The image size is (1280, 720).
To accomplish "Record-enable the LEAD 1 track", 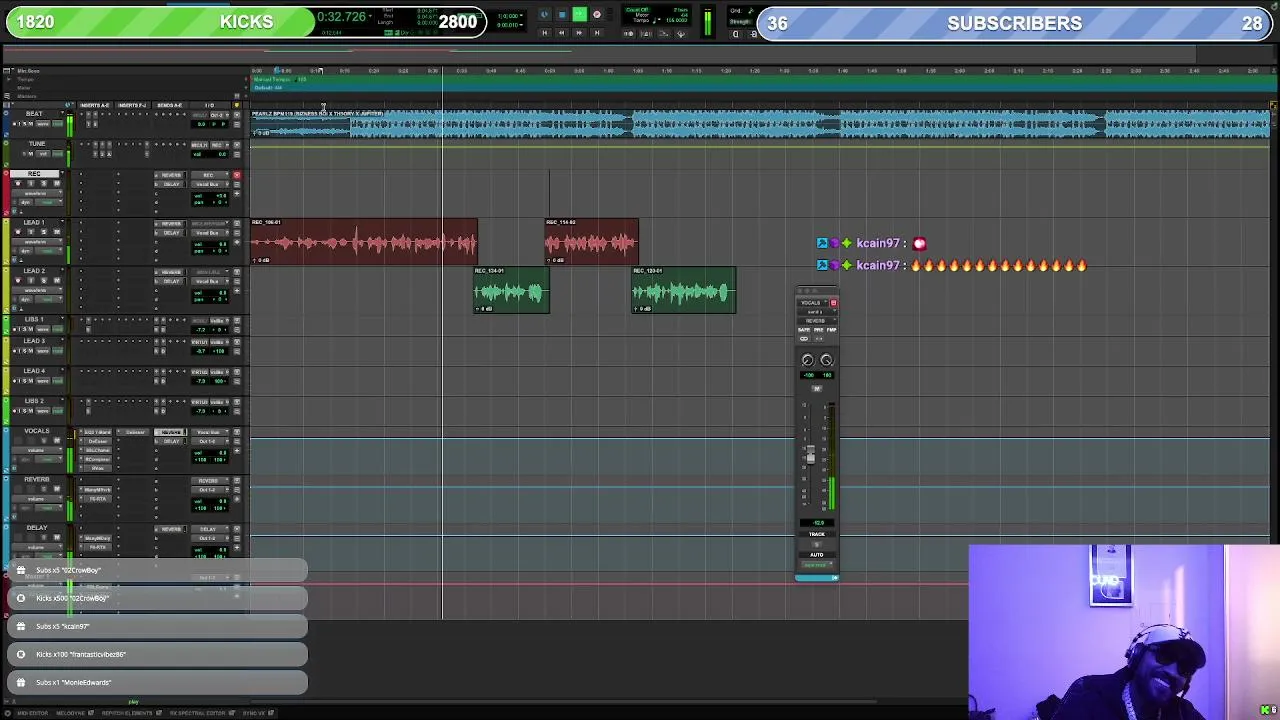I will point(18,232).
